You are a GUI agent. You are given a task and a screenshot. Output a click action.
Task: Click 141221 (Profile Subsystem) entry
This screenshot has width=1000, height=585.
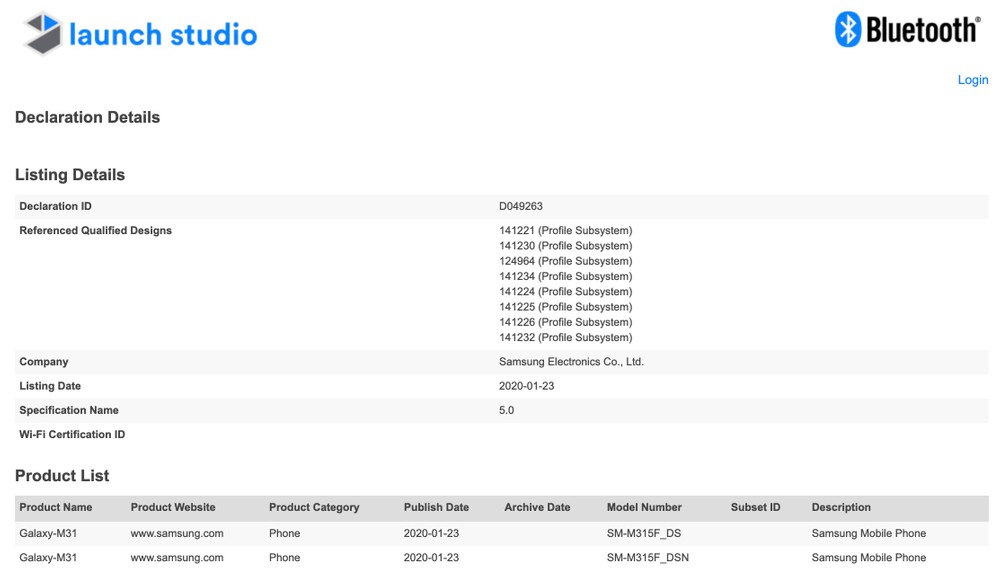click(565, 230)
